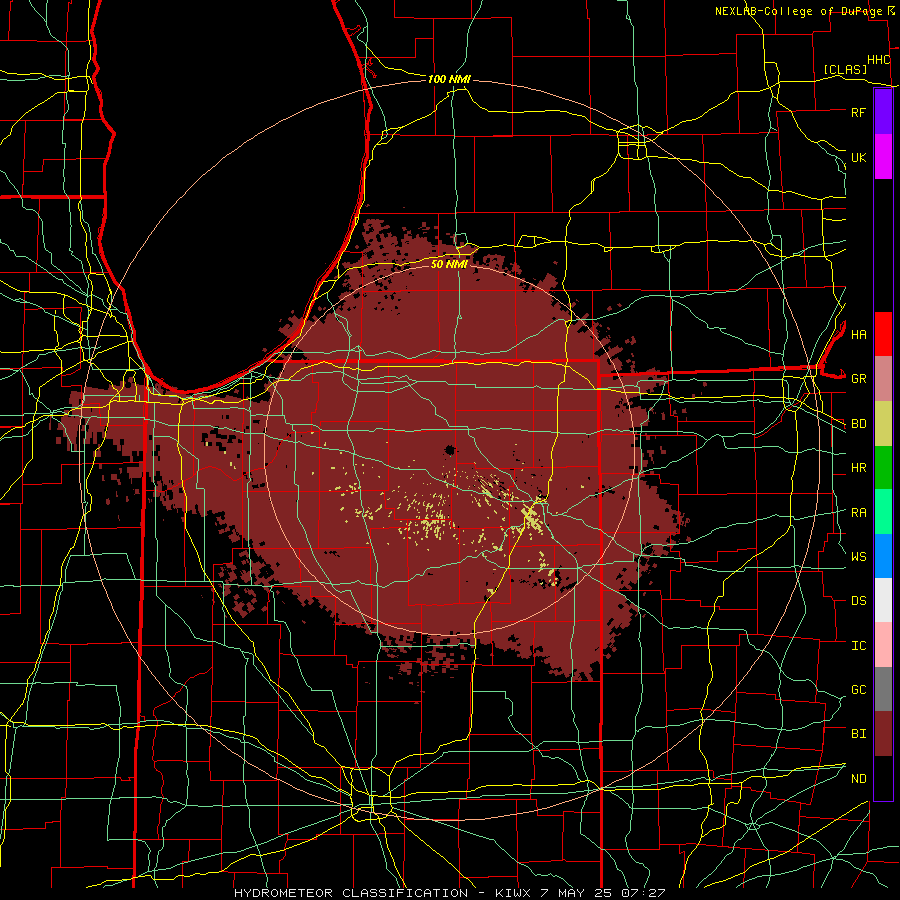Click the IC legend label
The width and height of the screenshot is (900, 900).
pos(858,646)
